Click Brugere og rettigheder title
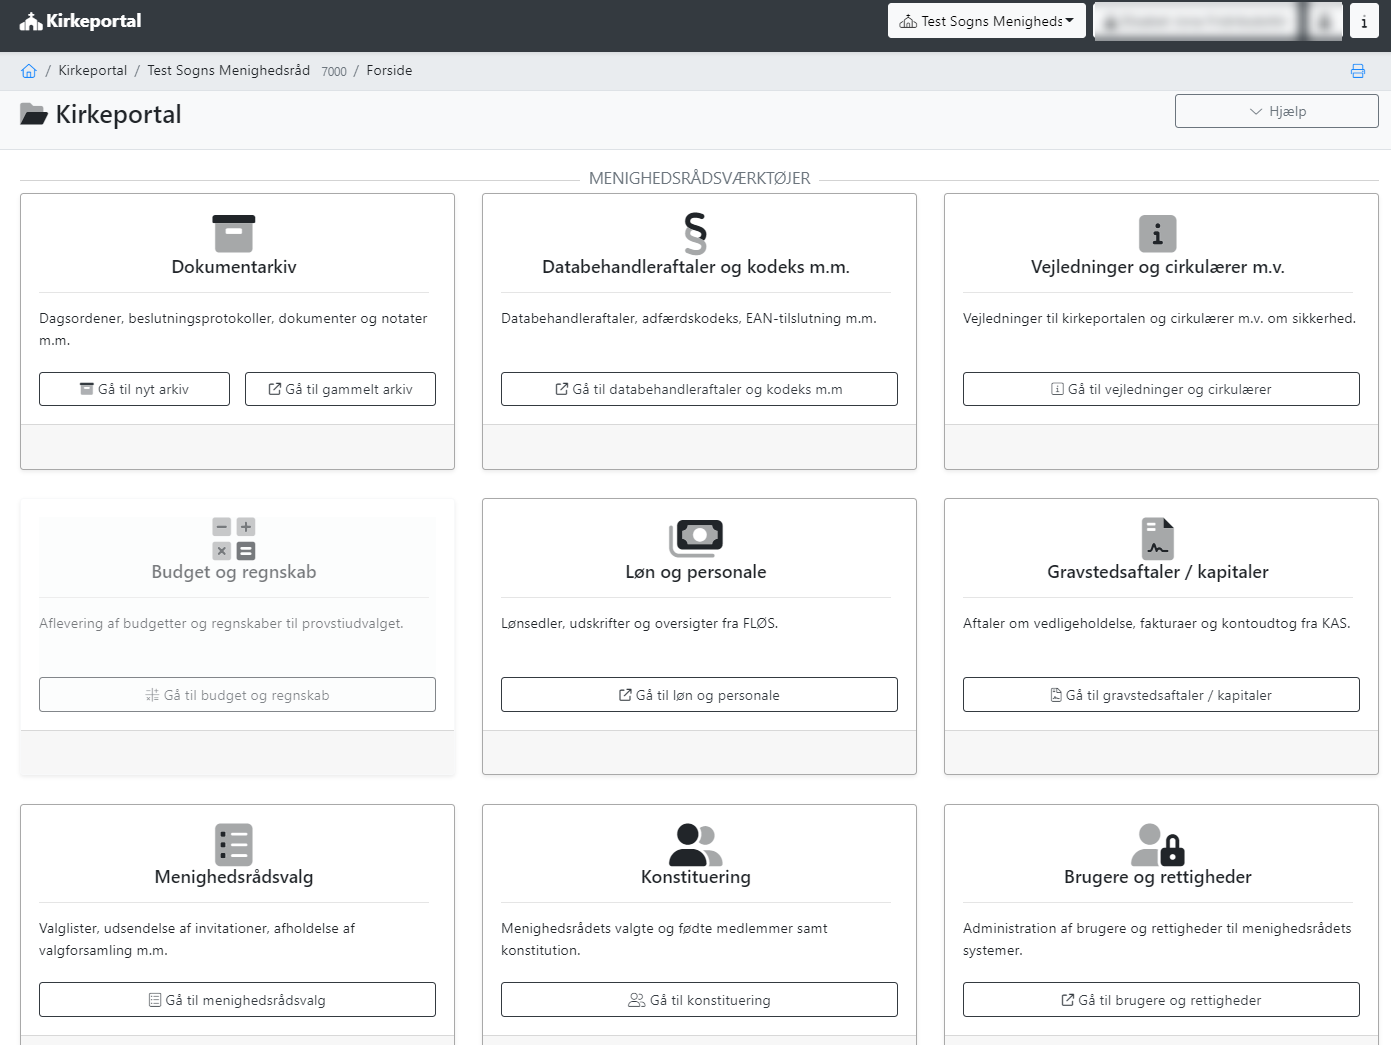 coord(1158,877)
